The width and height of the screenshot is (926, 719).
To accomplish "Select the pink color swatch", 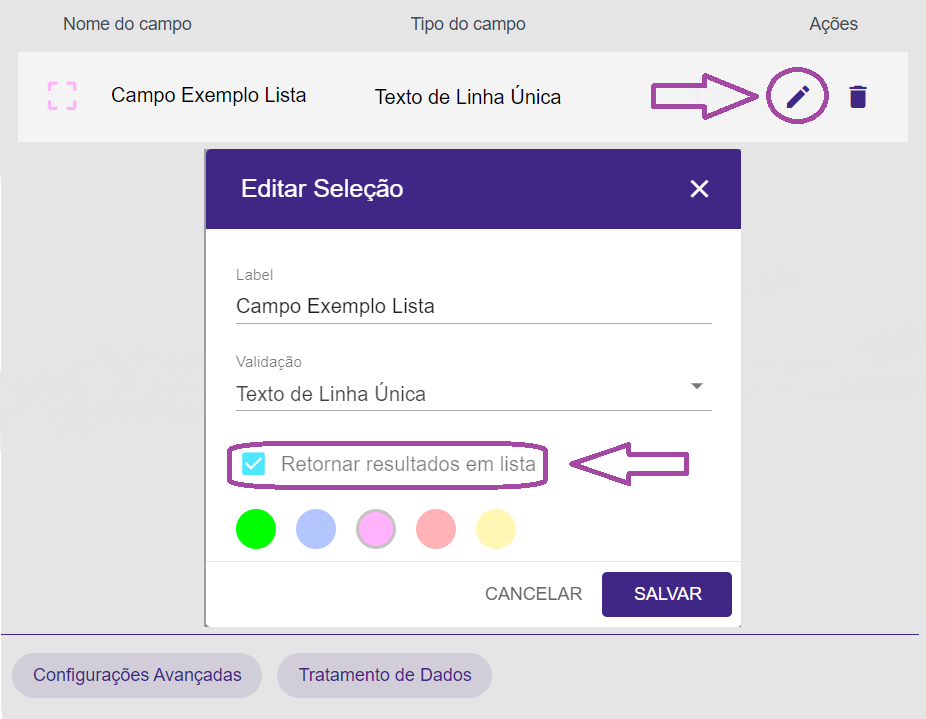I will (376, 529).
